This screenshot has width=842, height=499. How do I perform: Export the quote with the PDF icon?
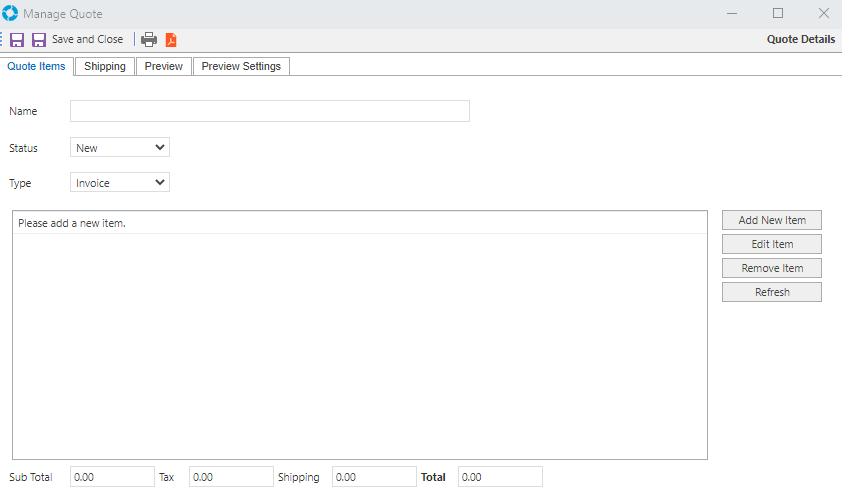click(x=171, y=40)
